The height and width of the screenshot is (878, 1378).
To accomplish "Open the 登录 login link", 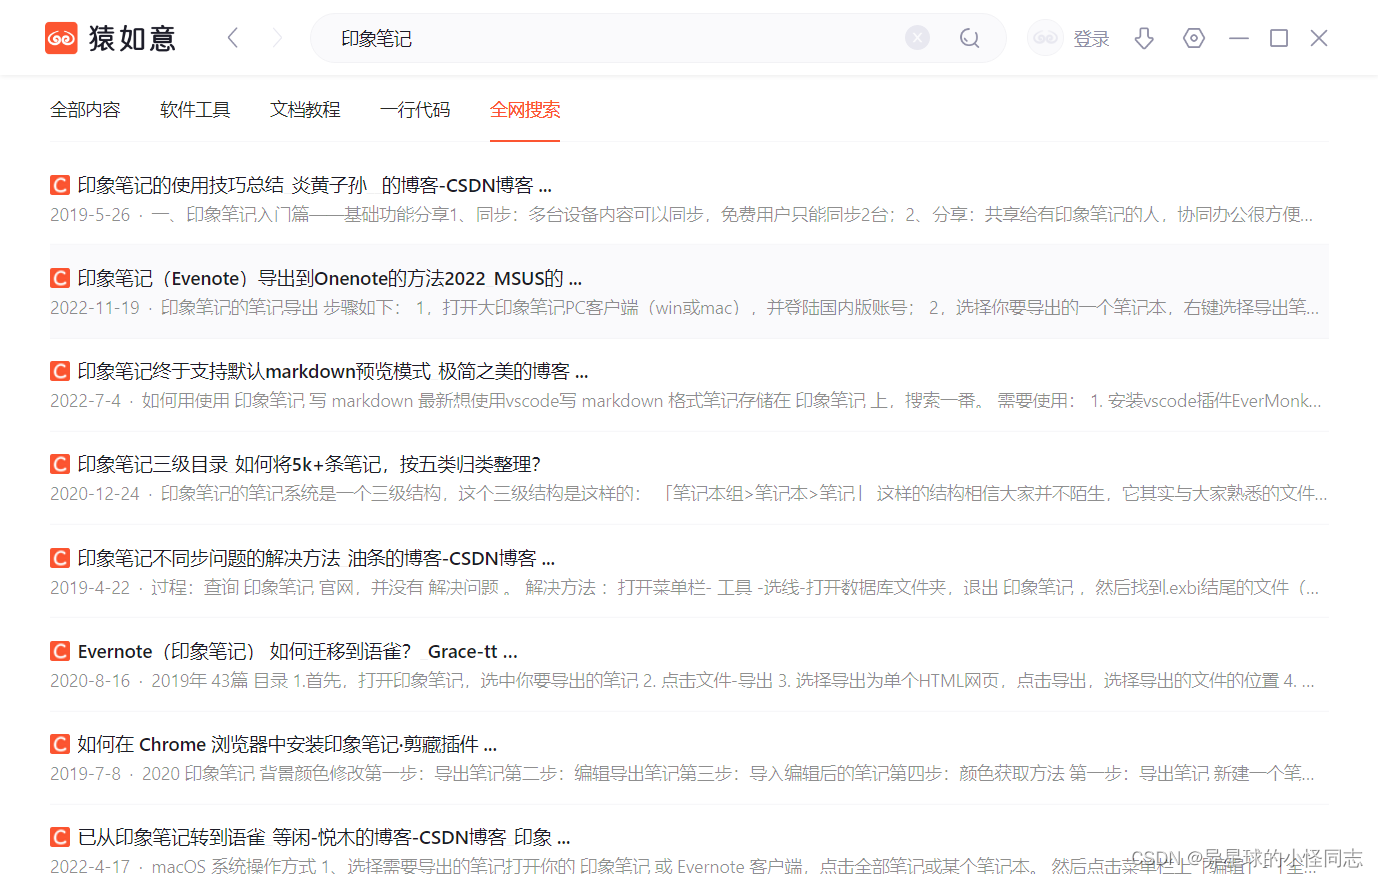I will tap(1091, 39).
